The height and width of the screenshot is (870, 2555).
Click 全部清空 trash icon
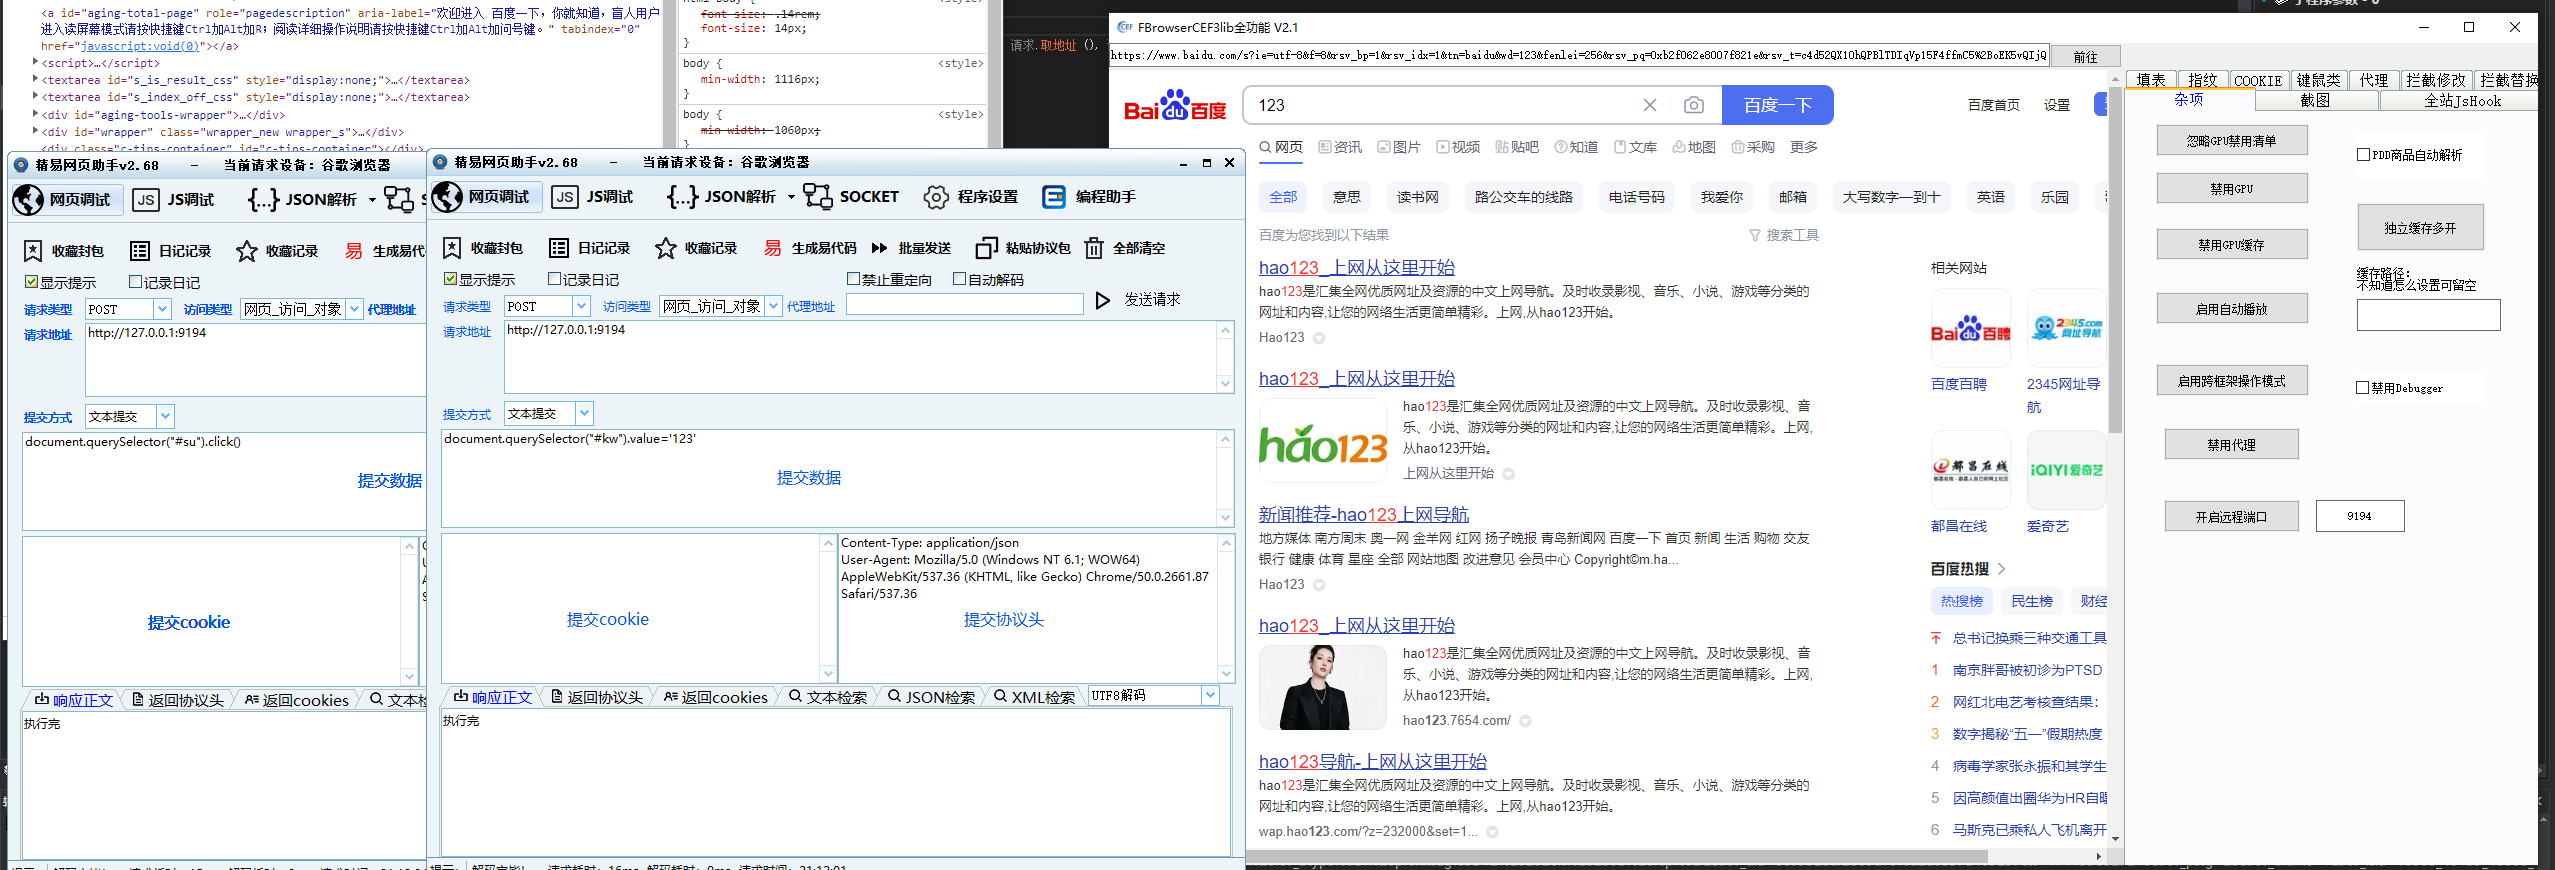[1094, 248]
